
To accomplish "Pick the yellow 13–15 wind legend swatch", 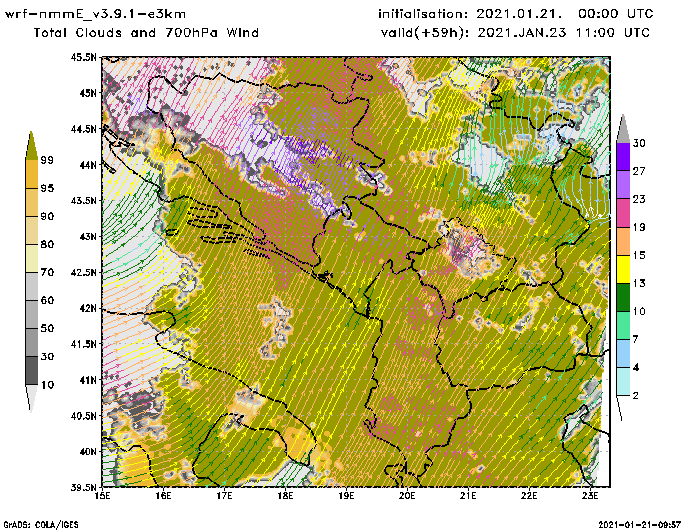I will pos(623,269).
